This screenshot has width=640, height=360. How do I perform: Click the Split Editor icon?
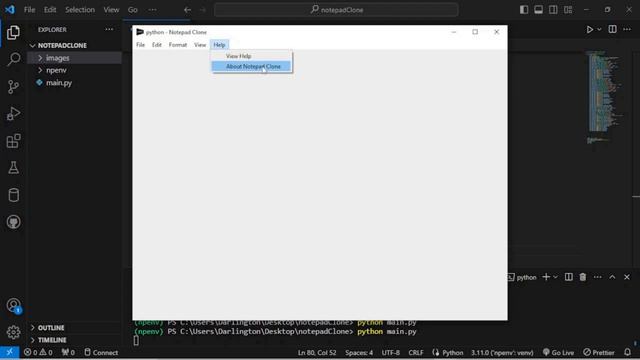pyautogui.click(x=613, y=29)
